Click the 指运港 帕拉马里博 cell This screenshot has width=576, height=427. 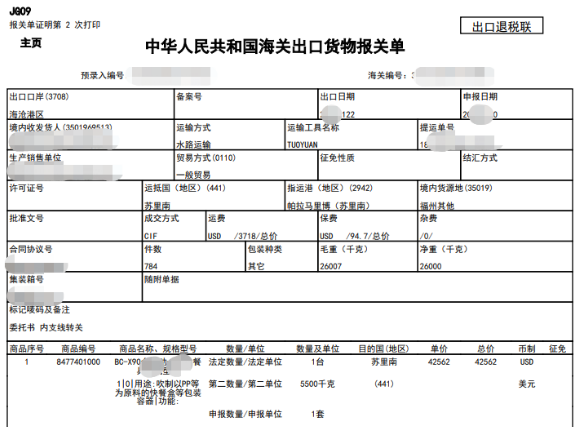click(351, 195)
